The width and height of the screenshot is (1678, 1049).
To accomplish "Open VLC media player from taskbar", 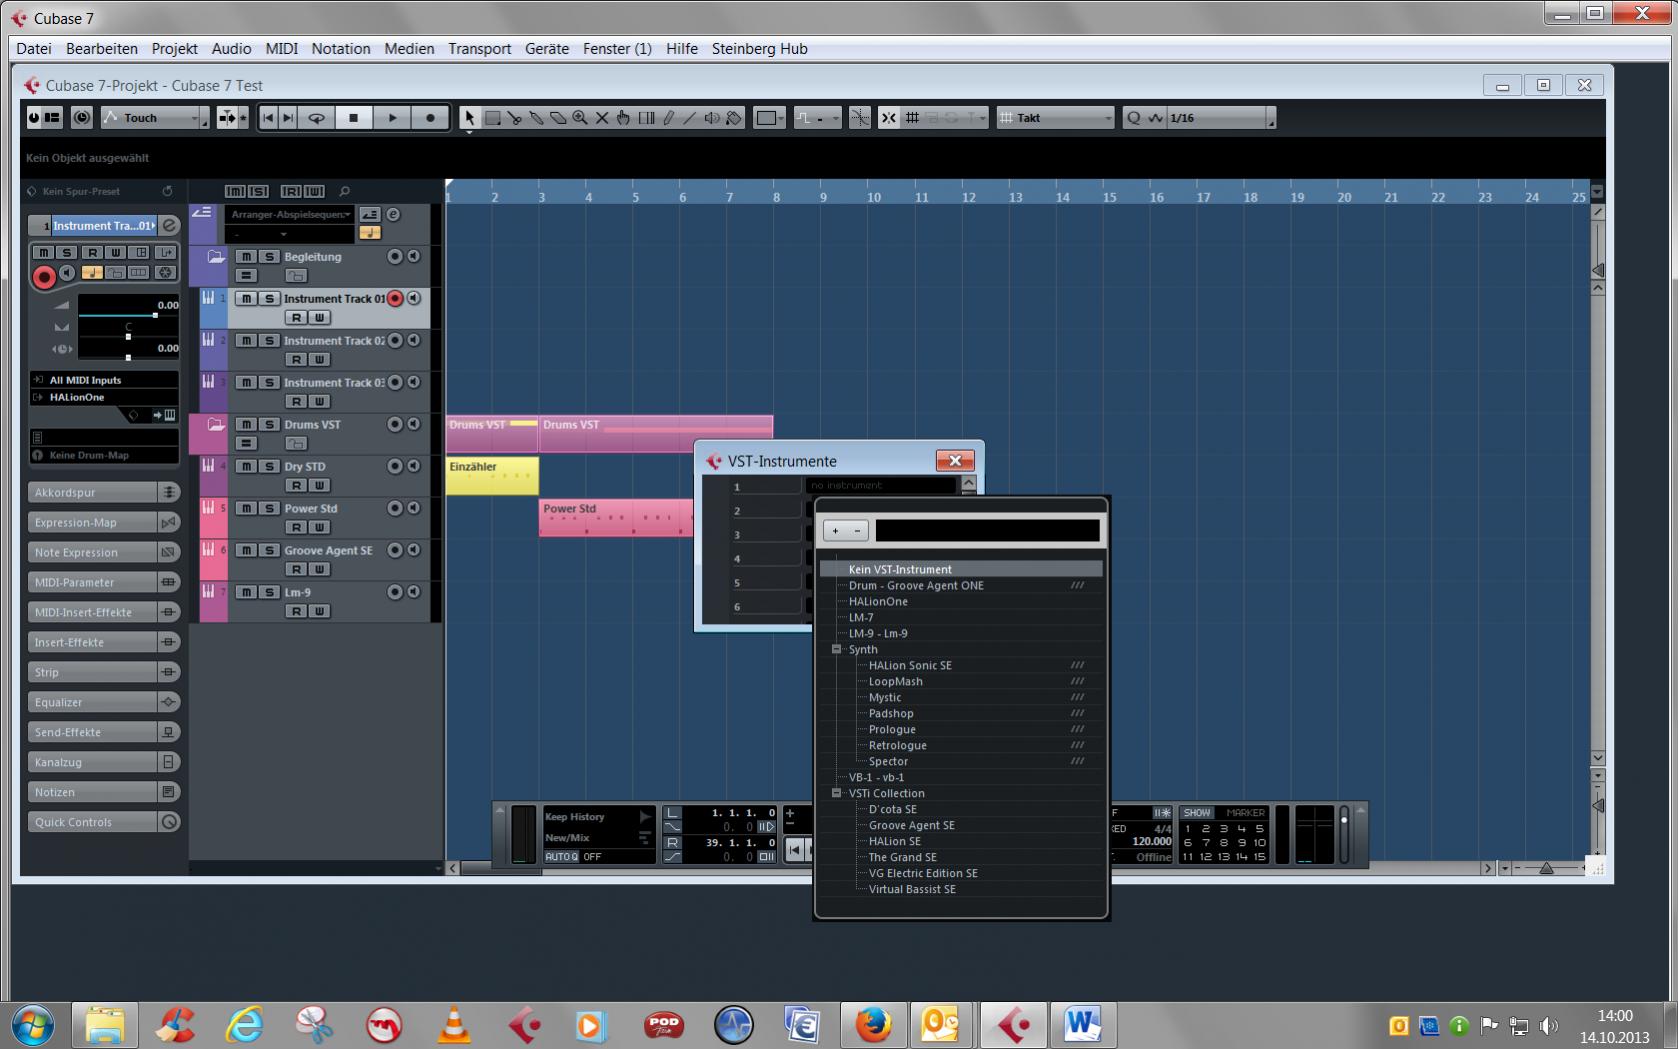I will (x=455, y=1025).
